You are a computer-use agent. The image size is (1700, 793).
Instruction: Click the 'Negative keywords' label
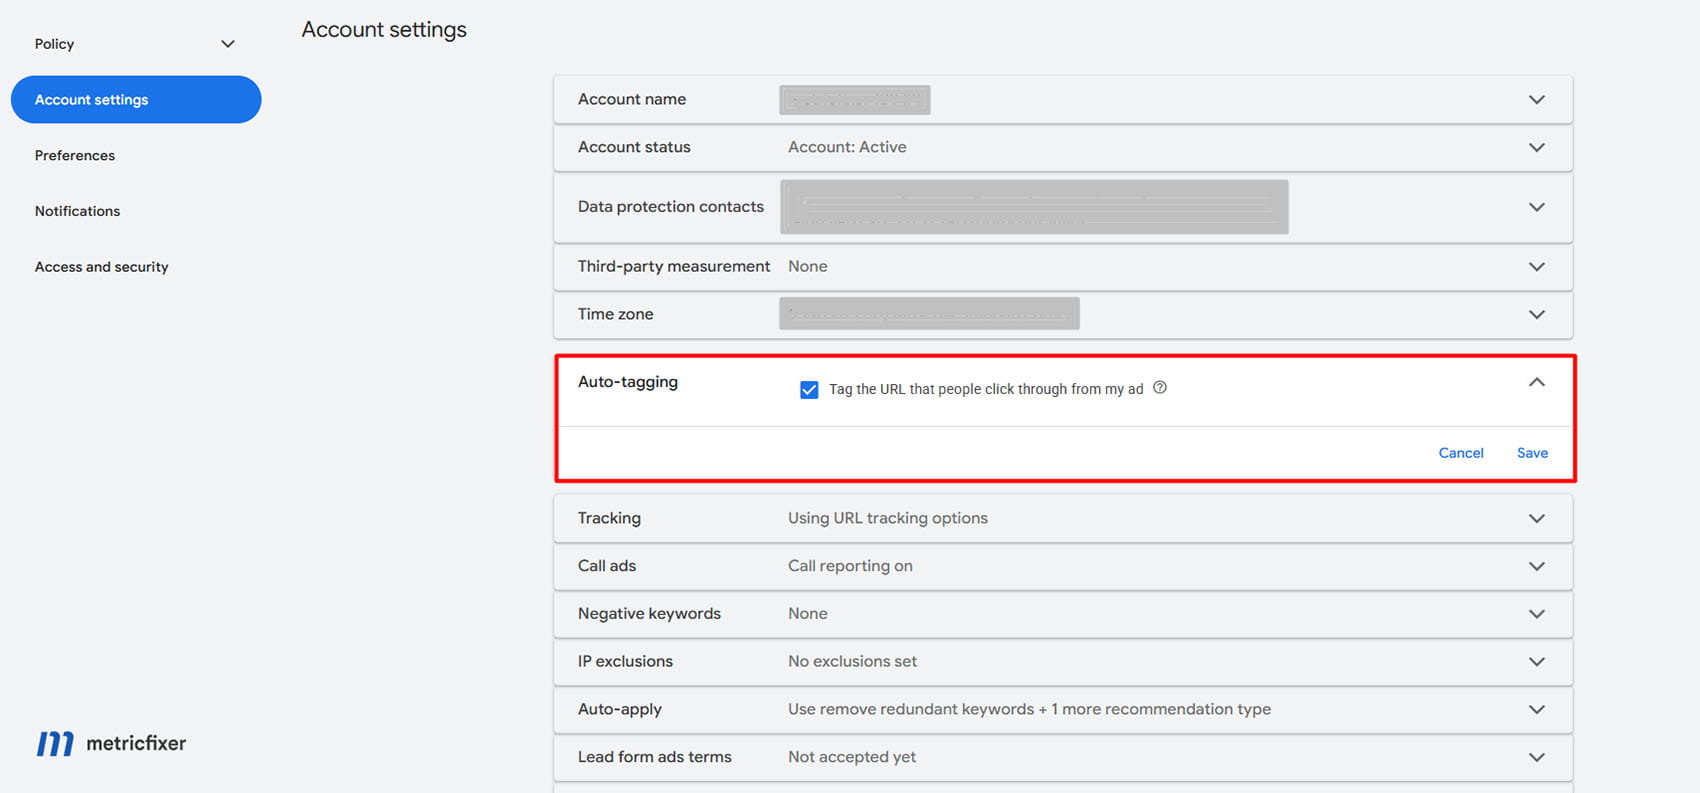(649, 614)
